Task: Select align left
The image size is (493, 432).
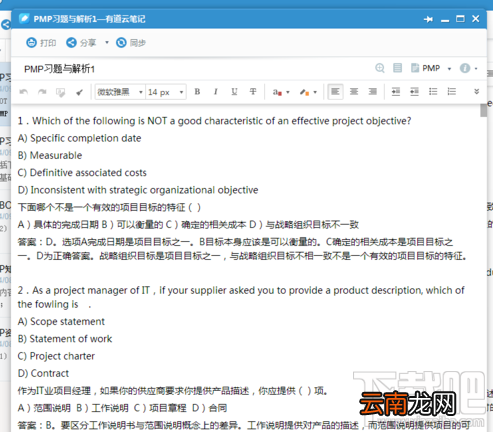Action: [x=335, y=91]
